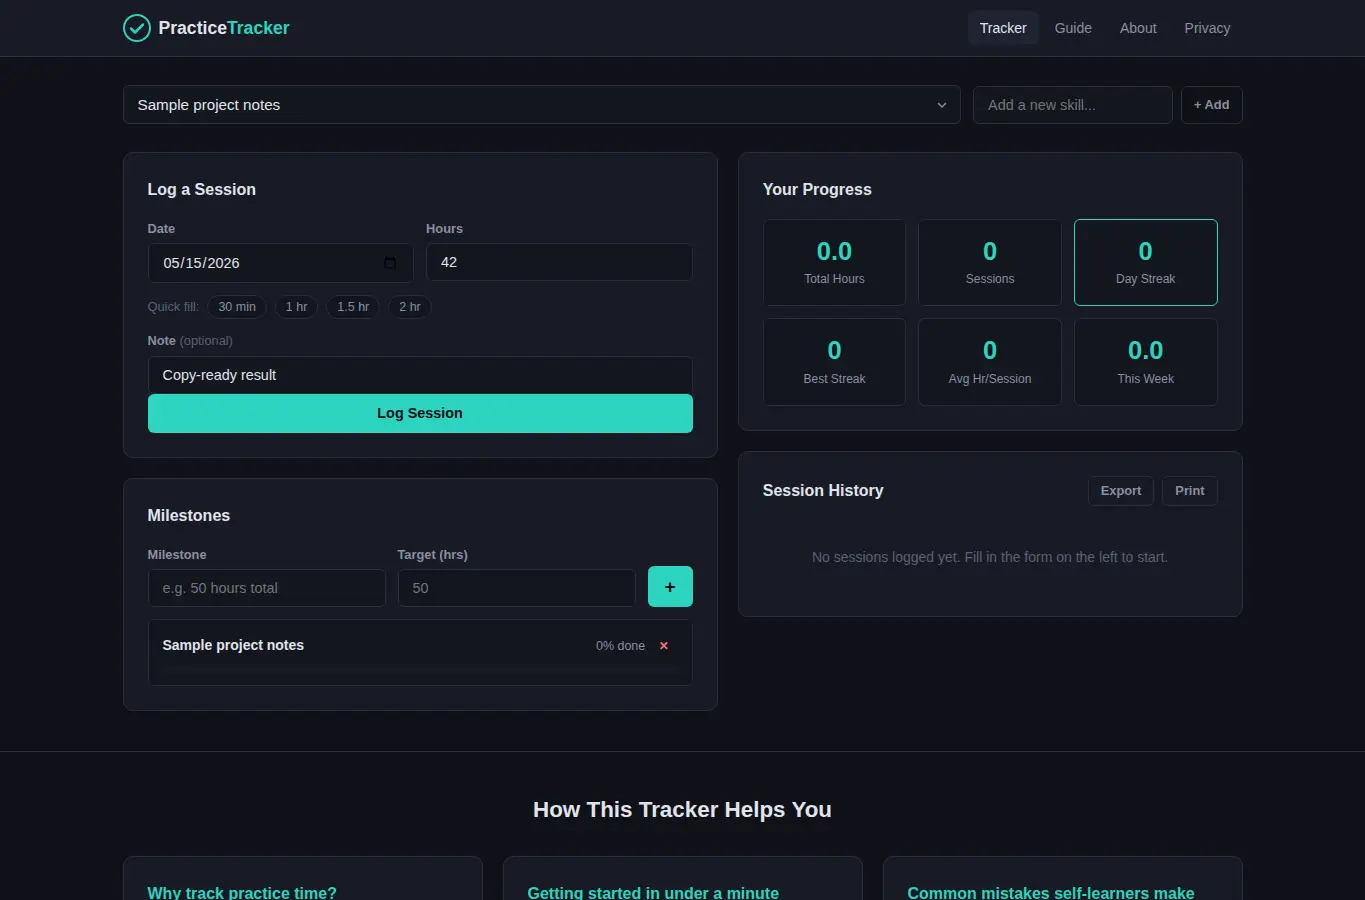Viewport: 1365px width, 900px height.
Task: Add milestone with the plus button
Action: point(670,587)
